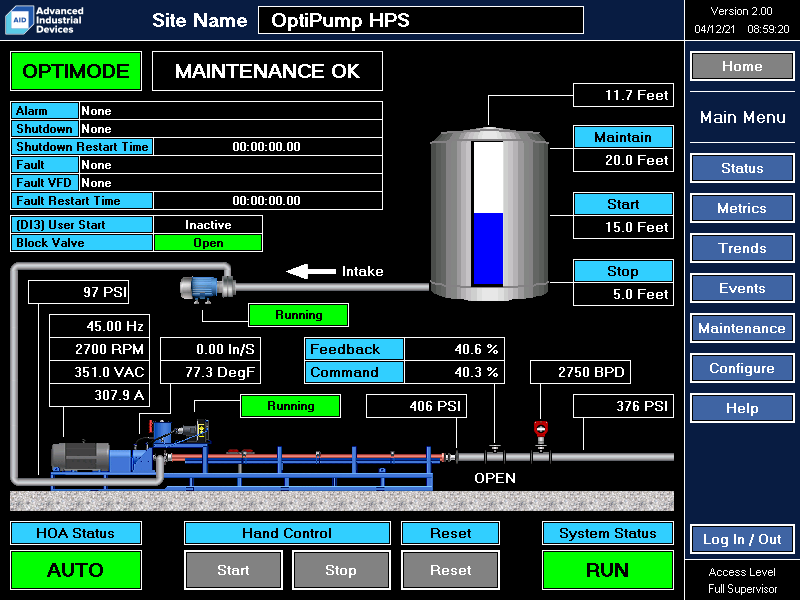Click the intake pump Running indicator
800x600 pixels.
point(298,315)
